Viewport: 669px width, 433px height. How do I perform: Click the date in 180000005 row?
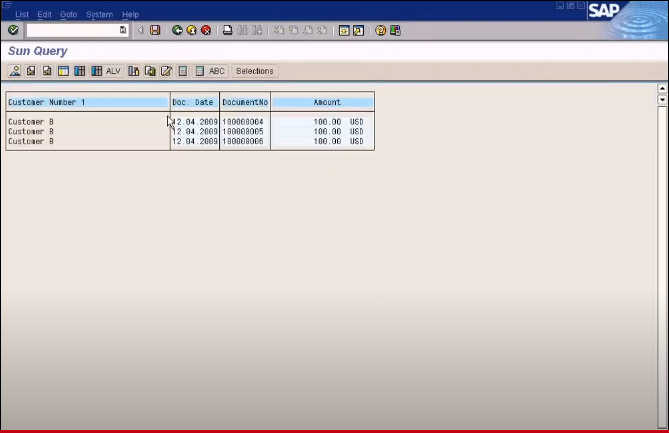point(195,132)
